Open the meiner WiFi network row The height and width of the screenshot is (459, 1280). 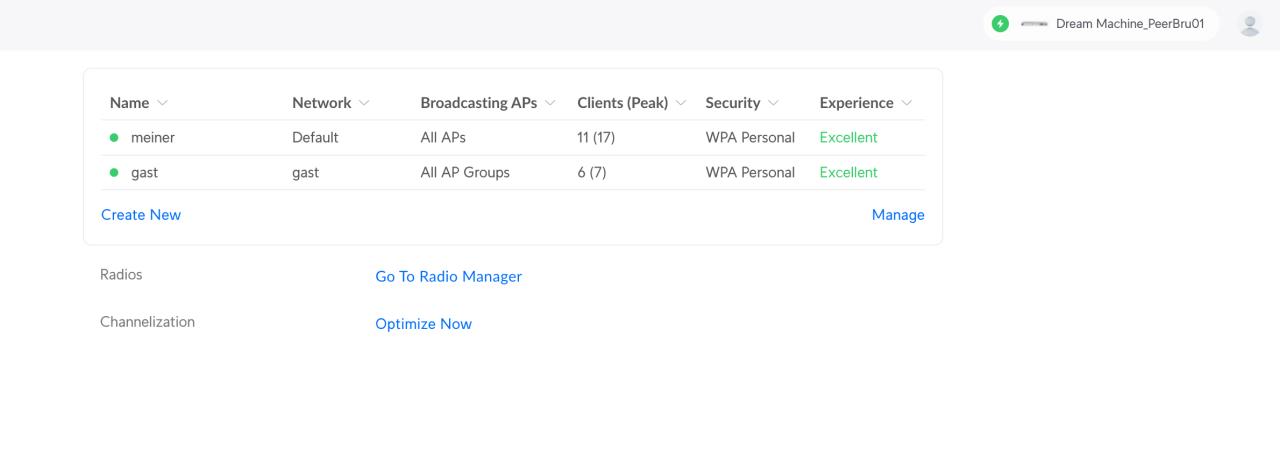513,137
